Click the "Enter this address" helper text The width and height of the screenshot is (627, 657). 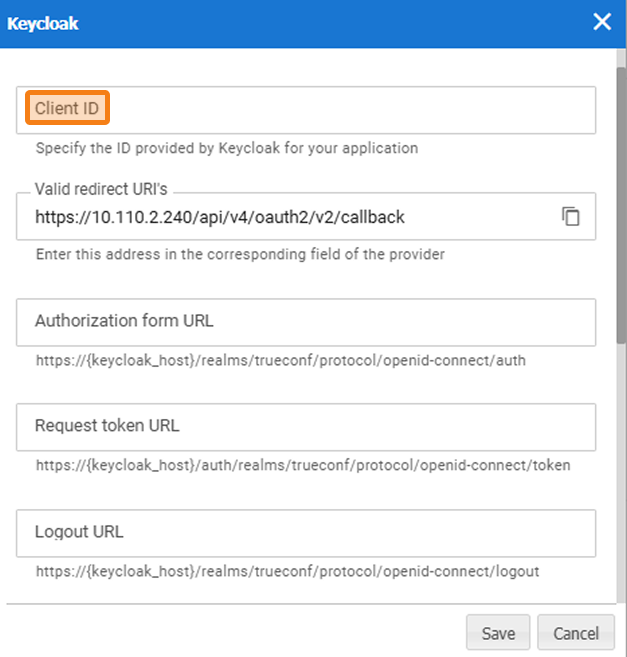(x=240, y=254)
